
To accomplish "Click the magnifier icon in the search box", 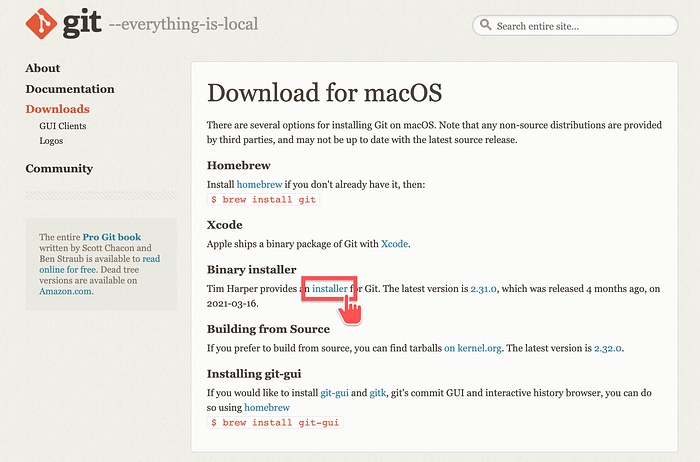I will tap(485, 26).
